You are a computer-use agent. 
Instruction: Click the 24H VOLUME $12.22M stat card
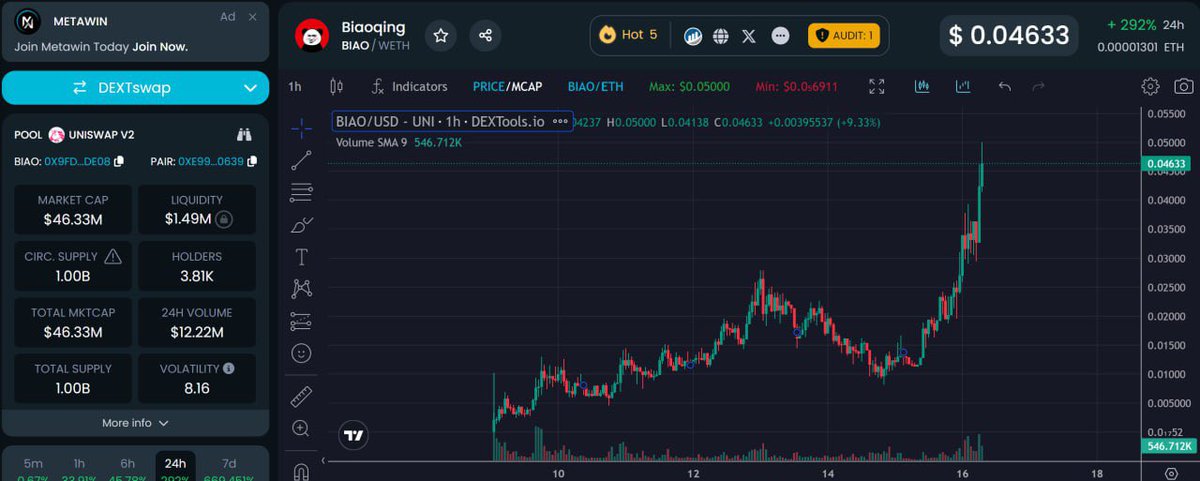point(197,322)
